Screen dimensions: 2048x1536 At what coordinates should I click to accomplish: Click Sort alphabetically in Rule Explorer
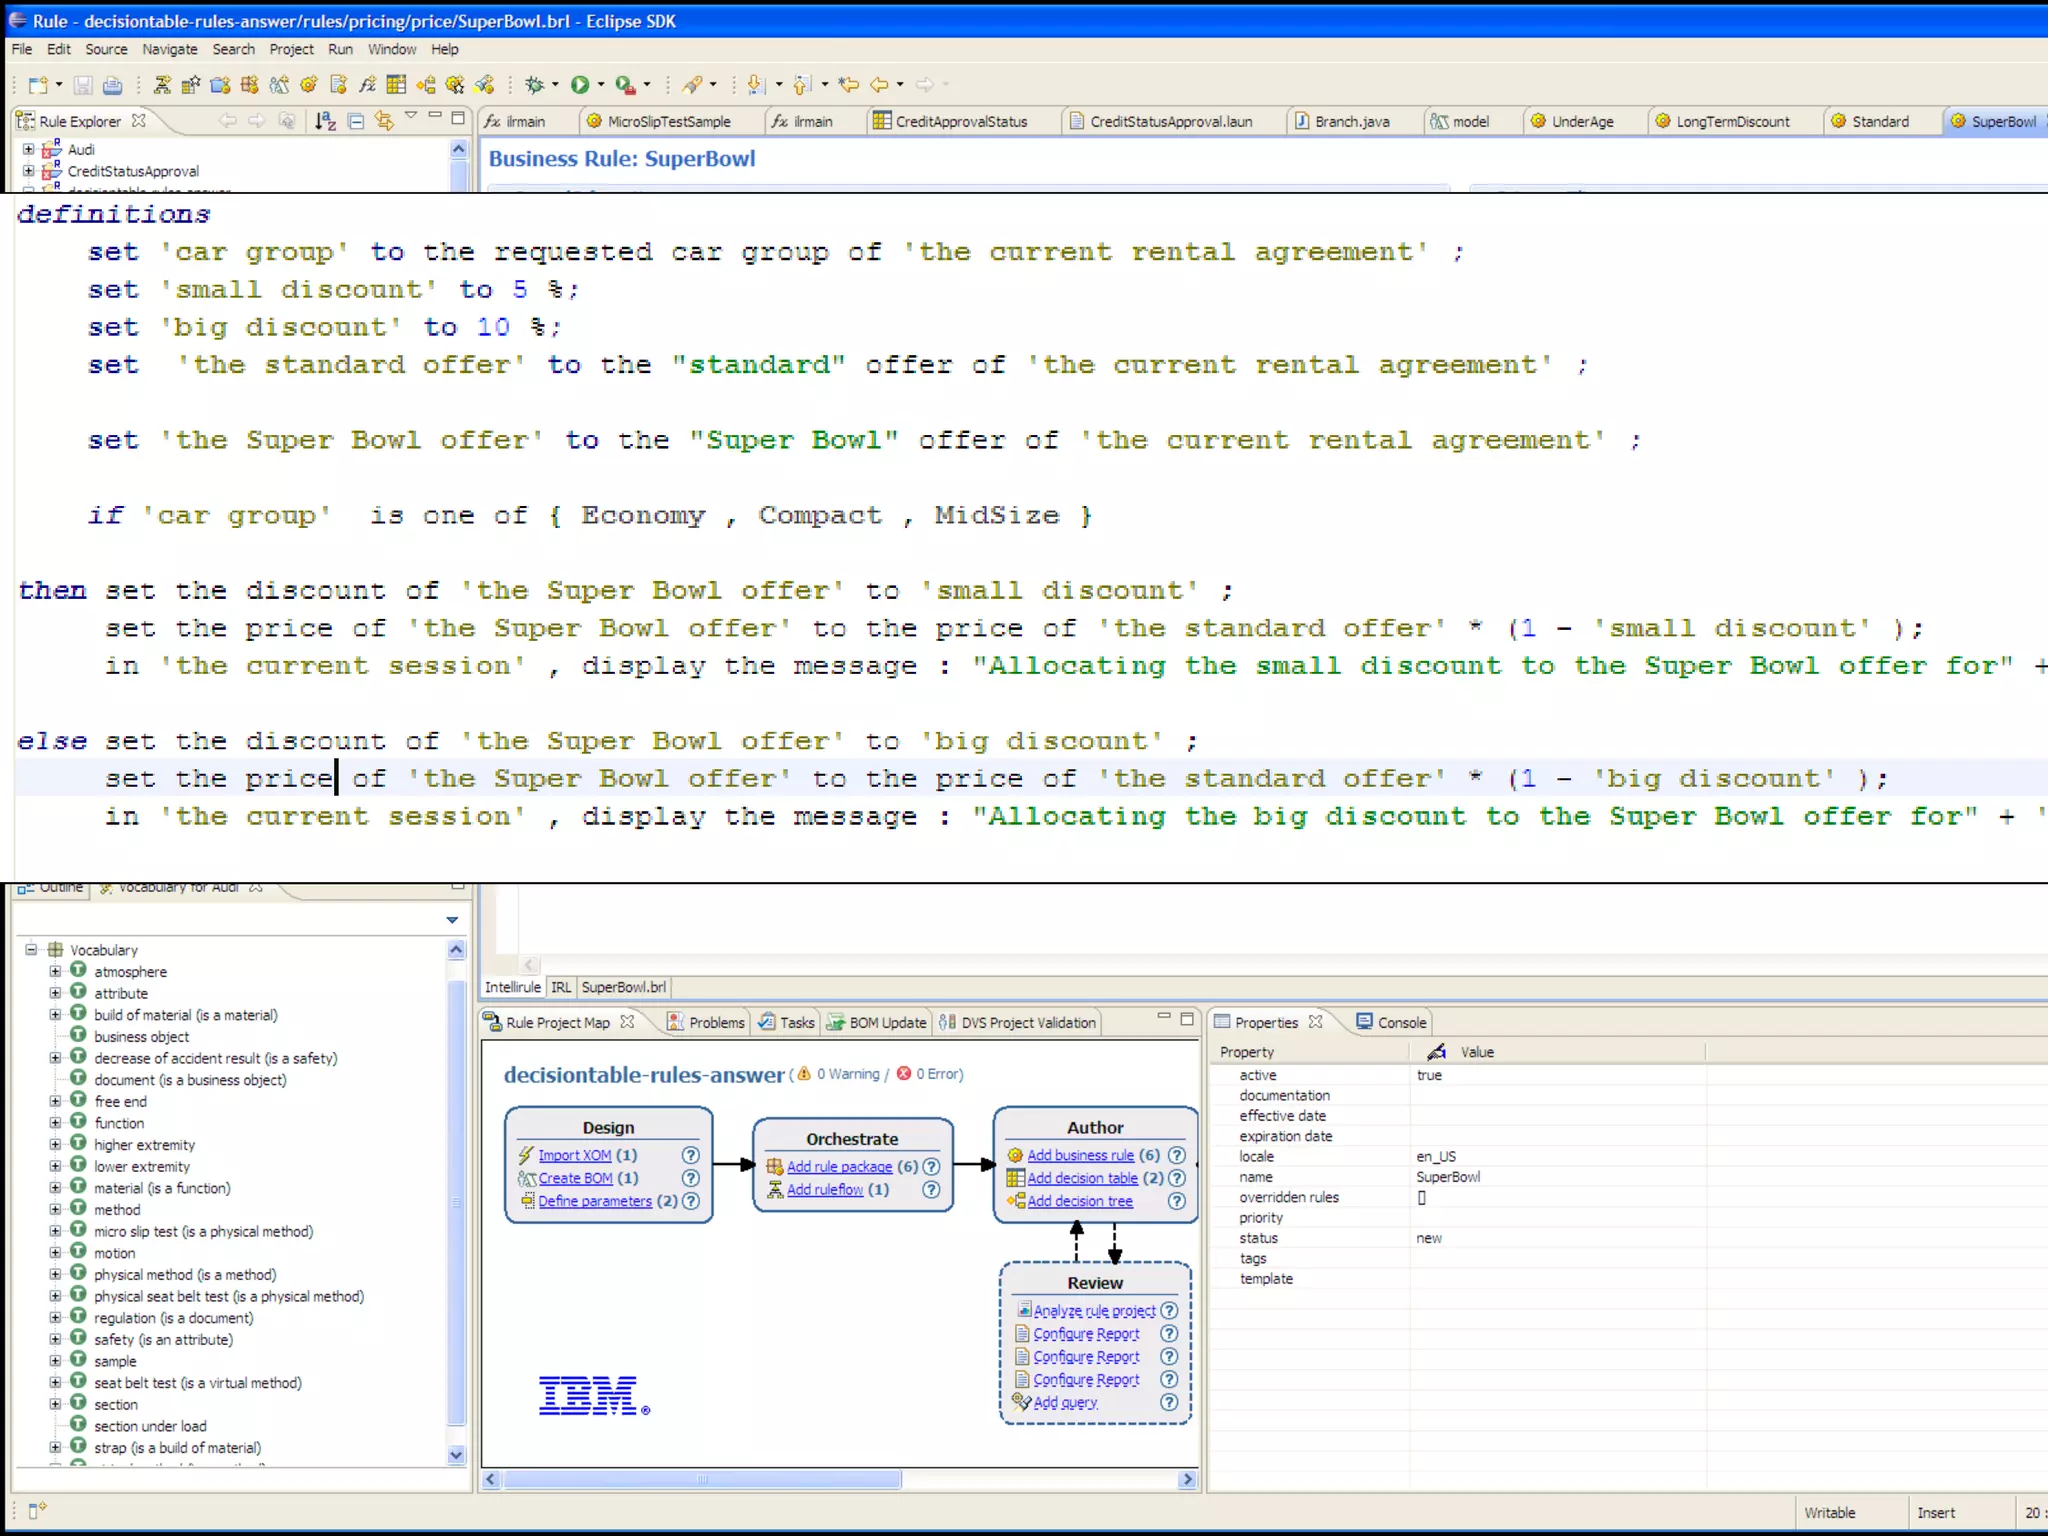pos(325,121)
